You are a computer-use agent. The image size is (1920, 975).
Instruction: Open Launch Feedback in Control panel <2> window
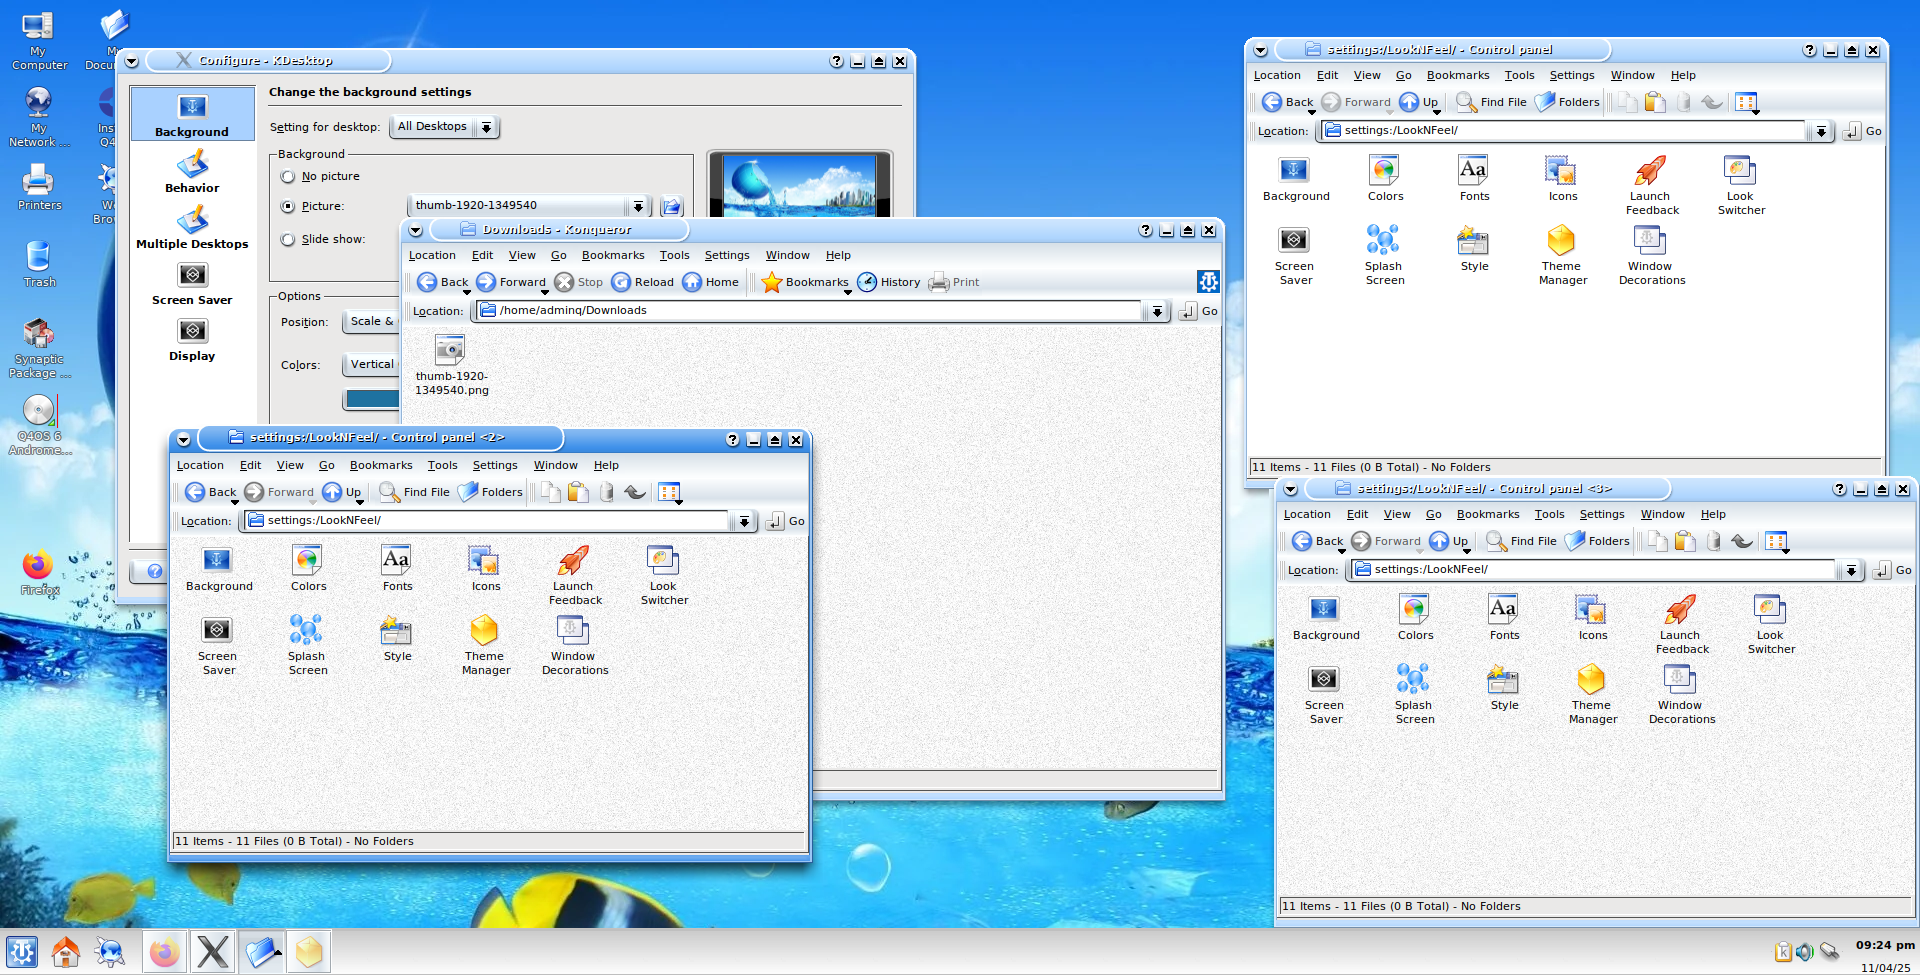[x=575, y=576]
